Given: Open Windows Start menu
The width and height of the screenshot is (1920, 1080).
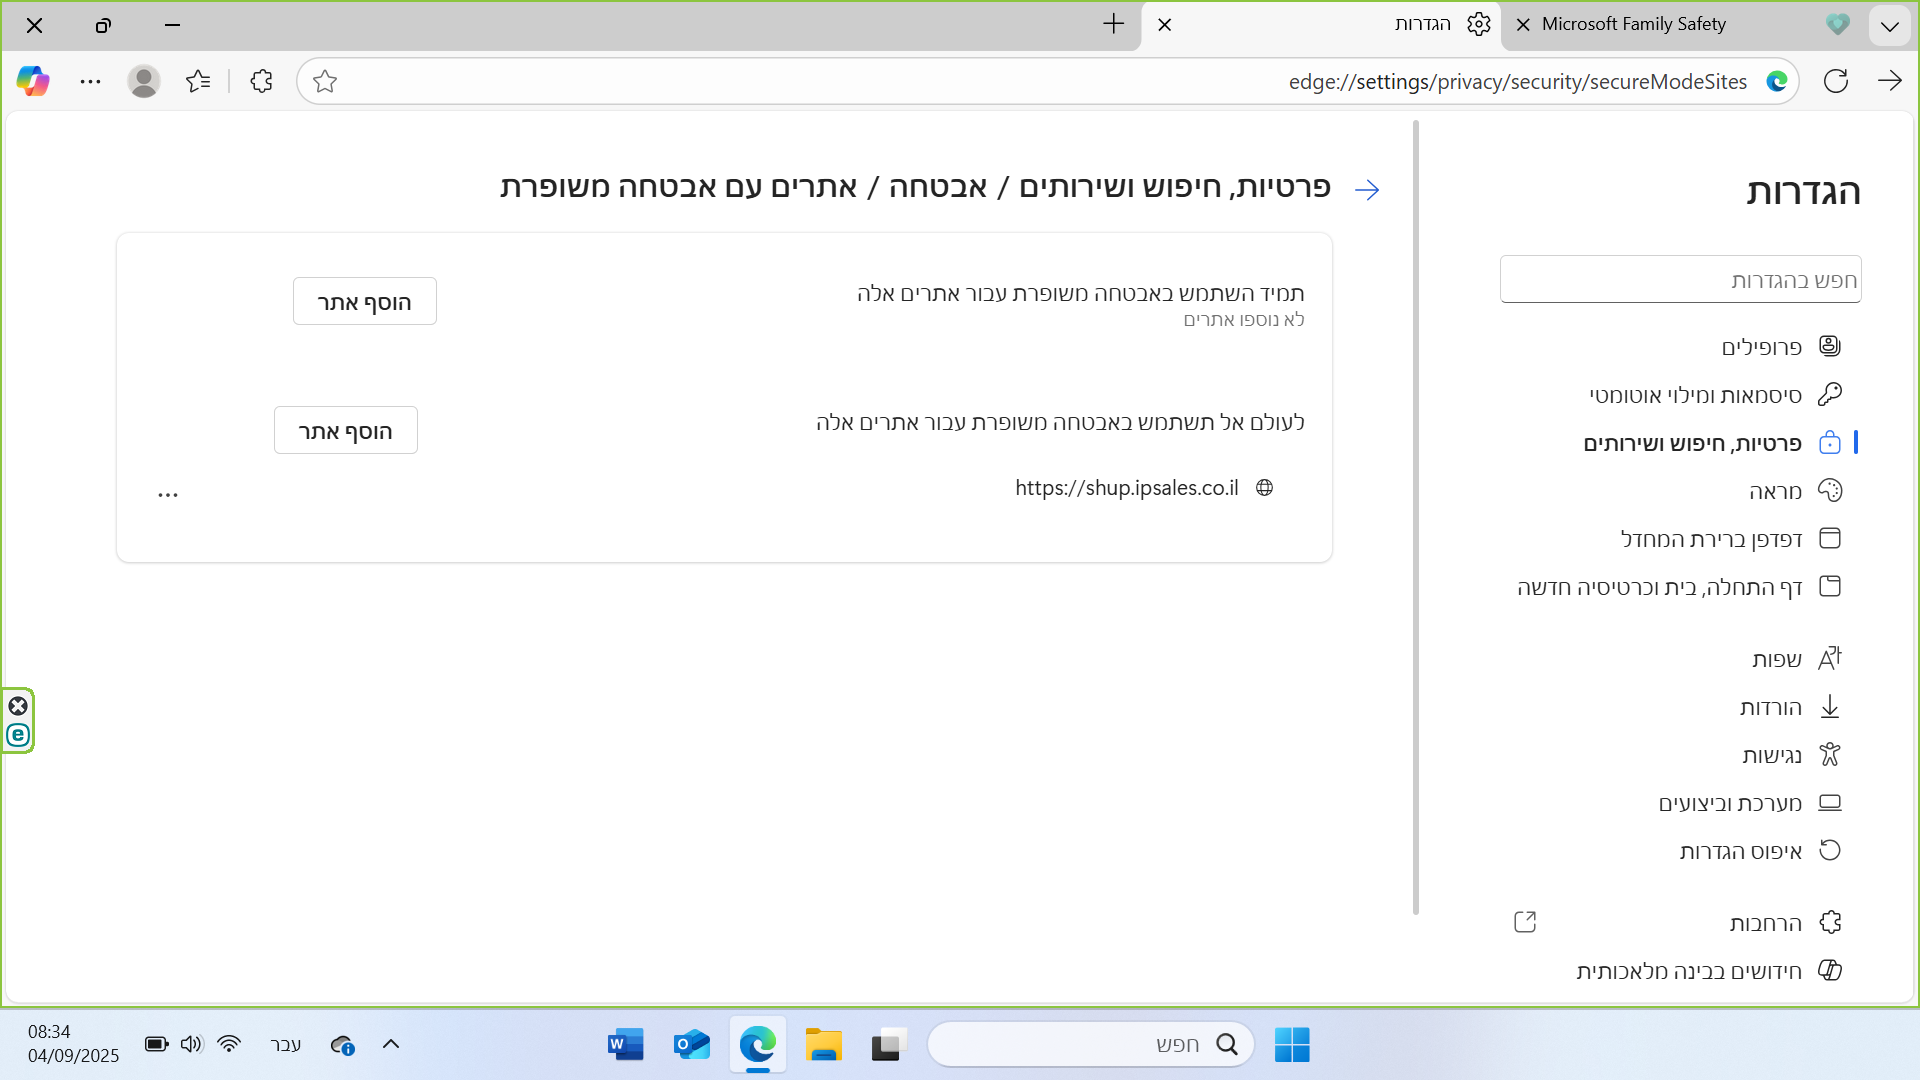Looking at the screenshot, I should coord(1292,1045).
